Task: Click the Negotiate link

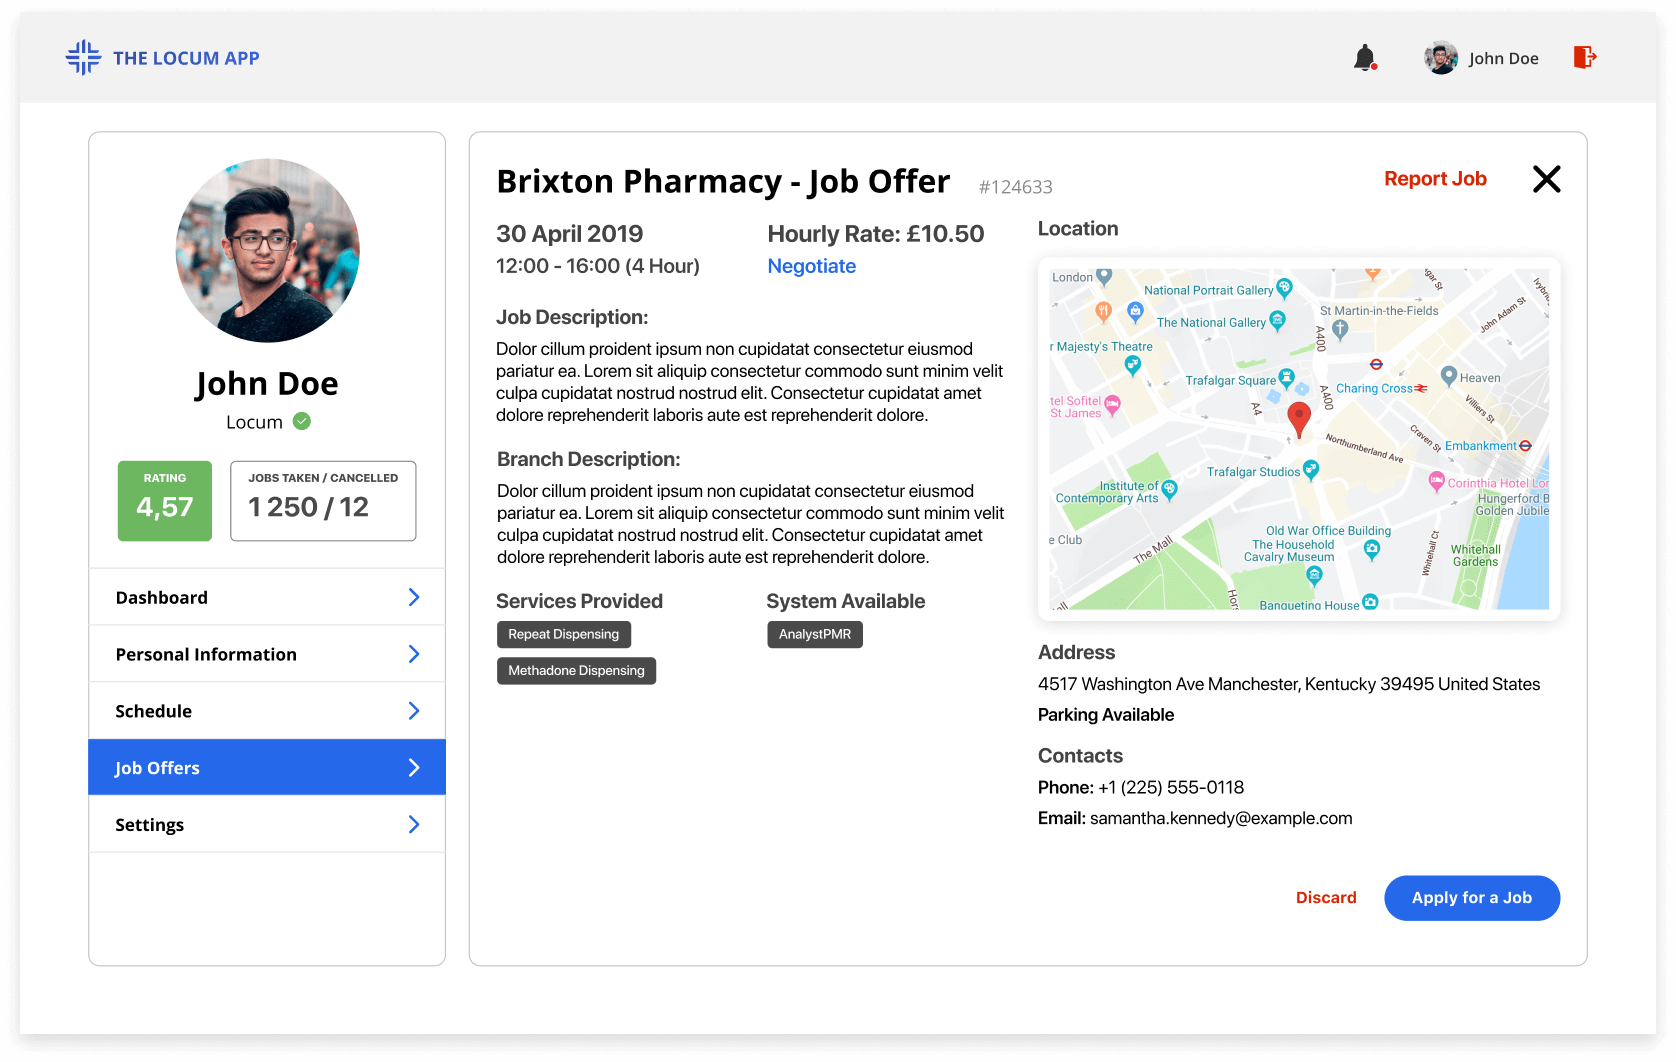Action: coord(812,266)
